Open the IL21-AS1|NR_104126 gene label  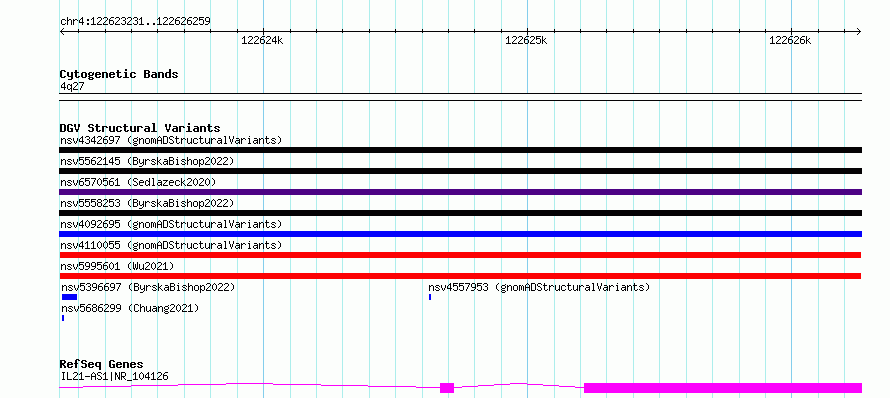click(114, 376)
